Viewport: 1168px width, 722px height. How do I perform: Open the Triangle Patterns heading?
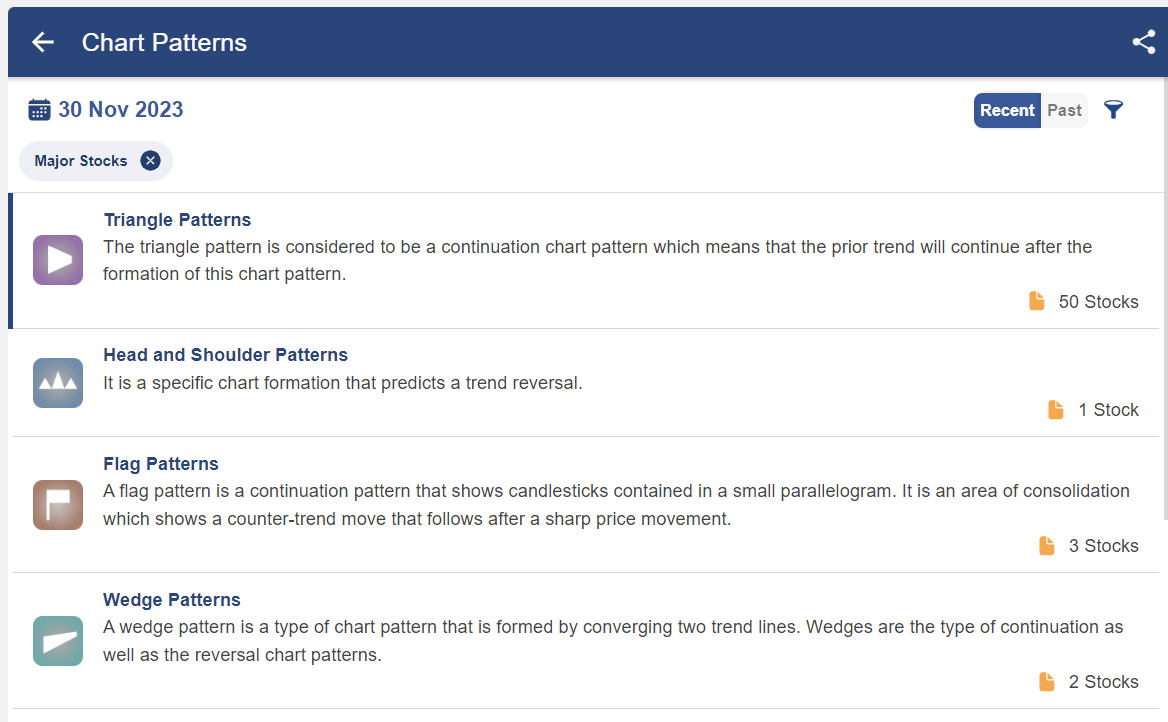tap(177, 220)
